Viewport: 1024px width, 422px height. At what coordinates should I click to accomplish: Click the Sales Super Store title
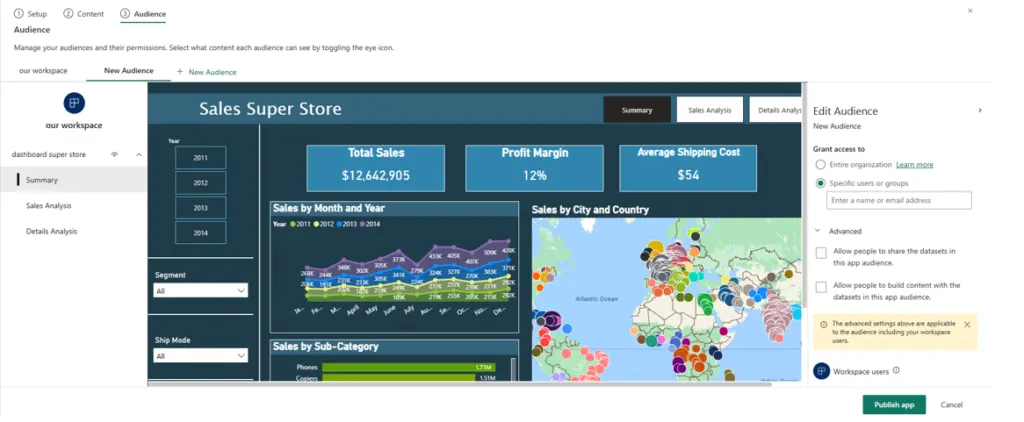(270, 108)
